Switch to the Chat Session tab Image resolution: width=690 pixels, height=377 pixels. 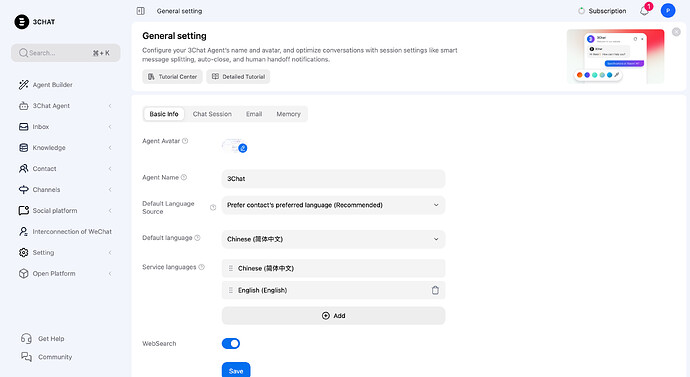[x=212, y=114]
